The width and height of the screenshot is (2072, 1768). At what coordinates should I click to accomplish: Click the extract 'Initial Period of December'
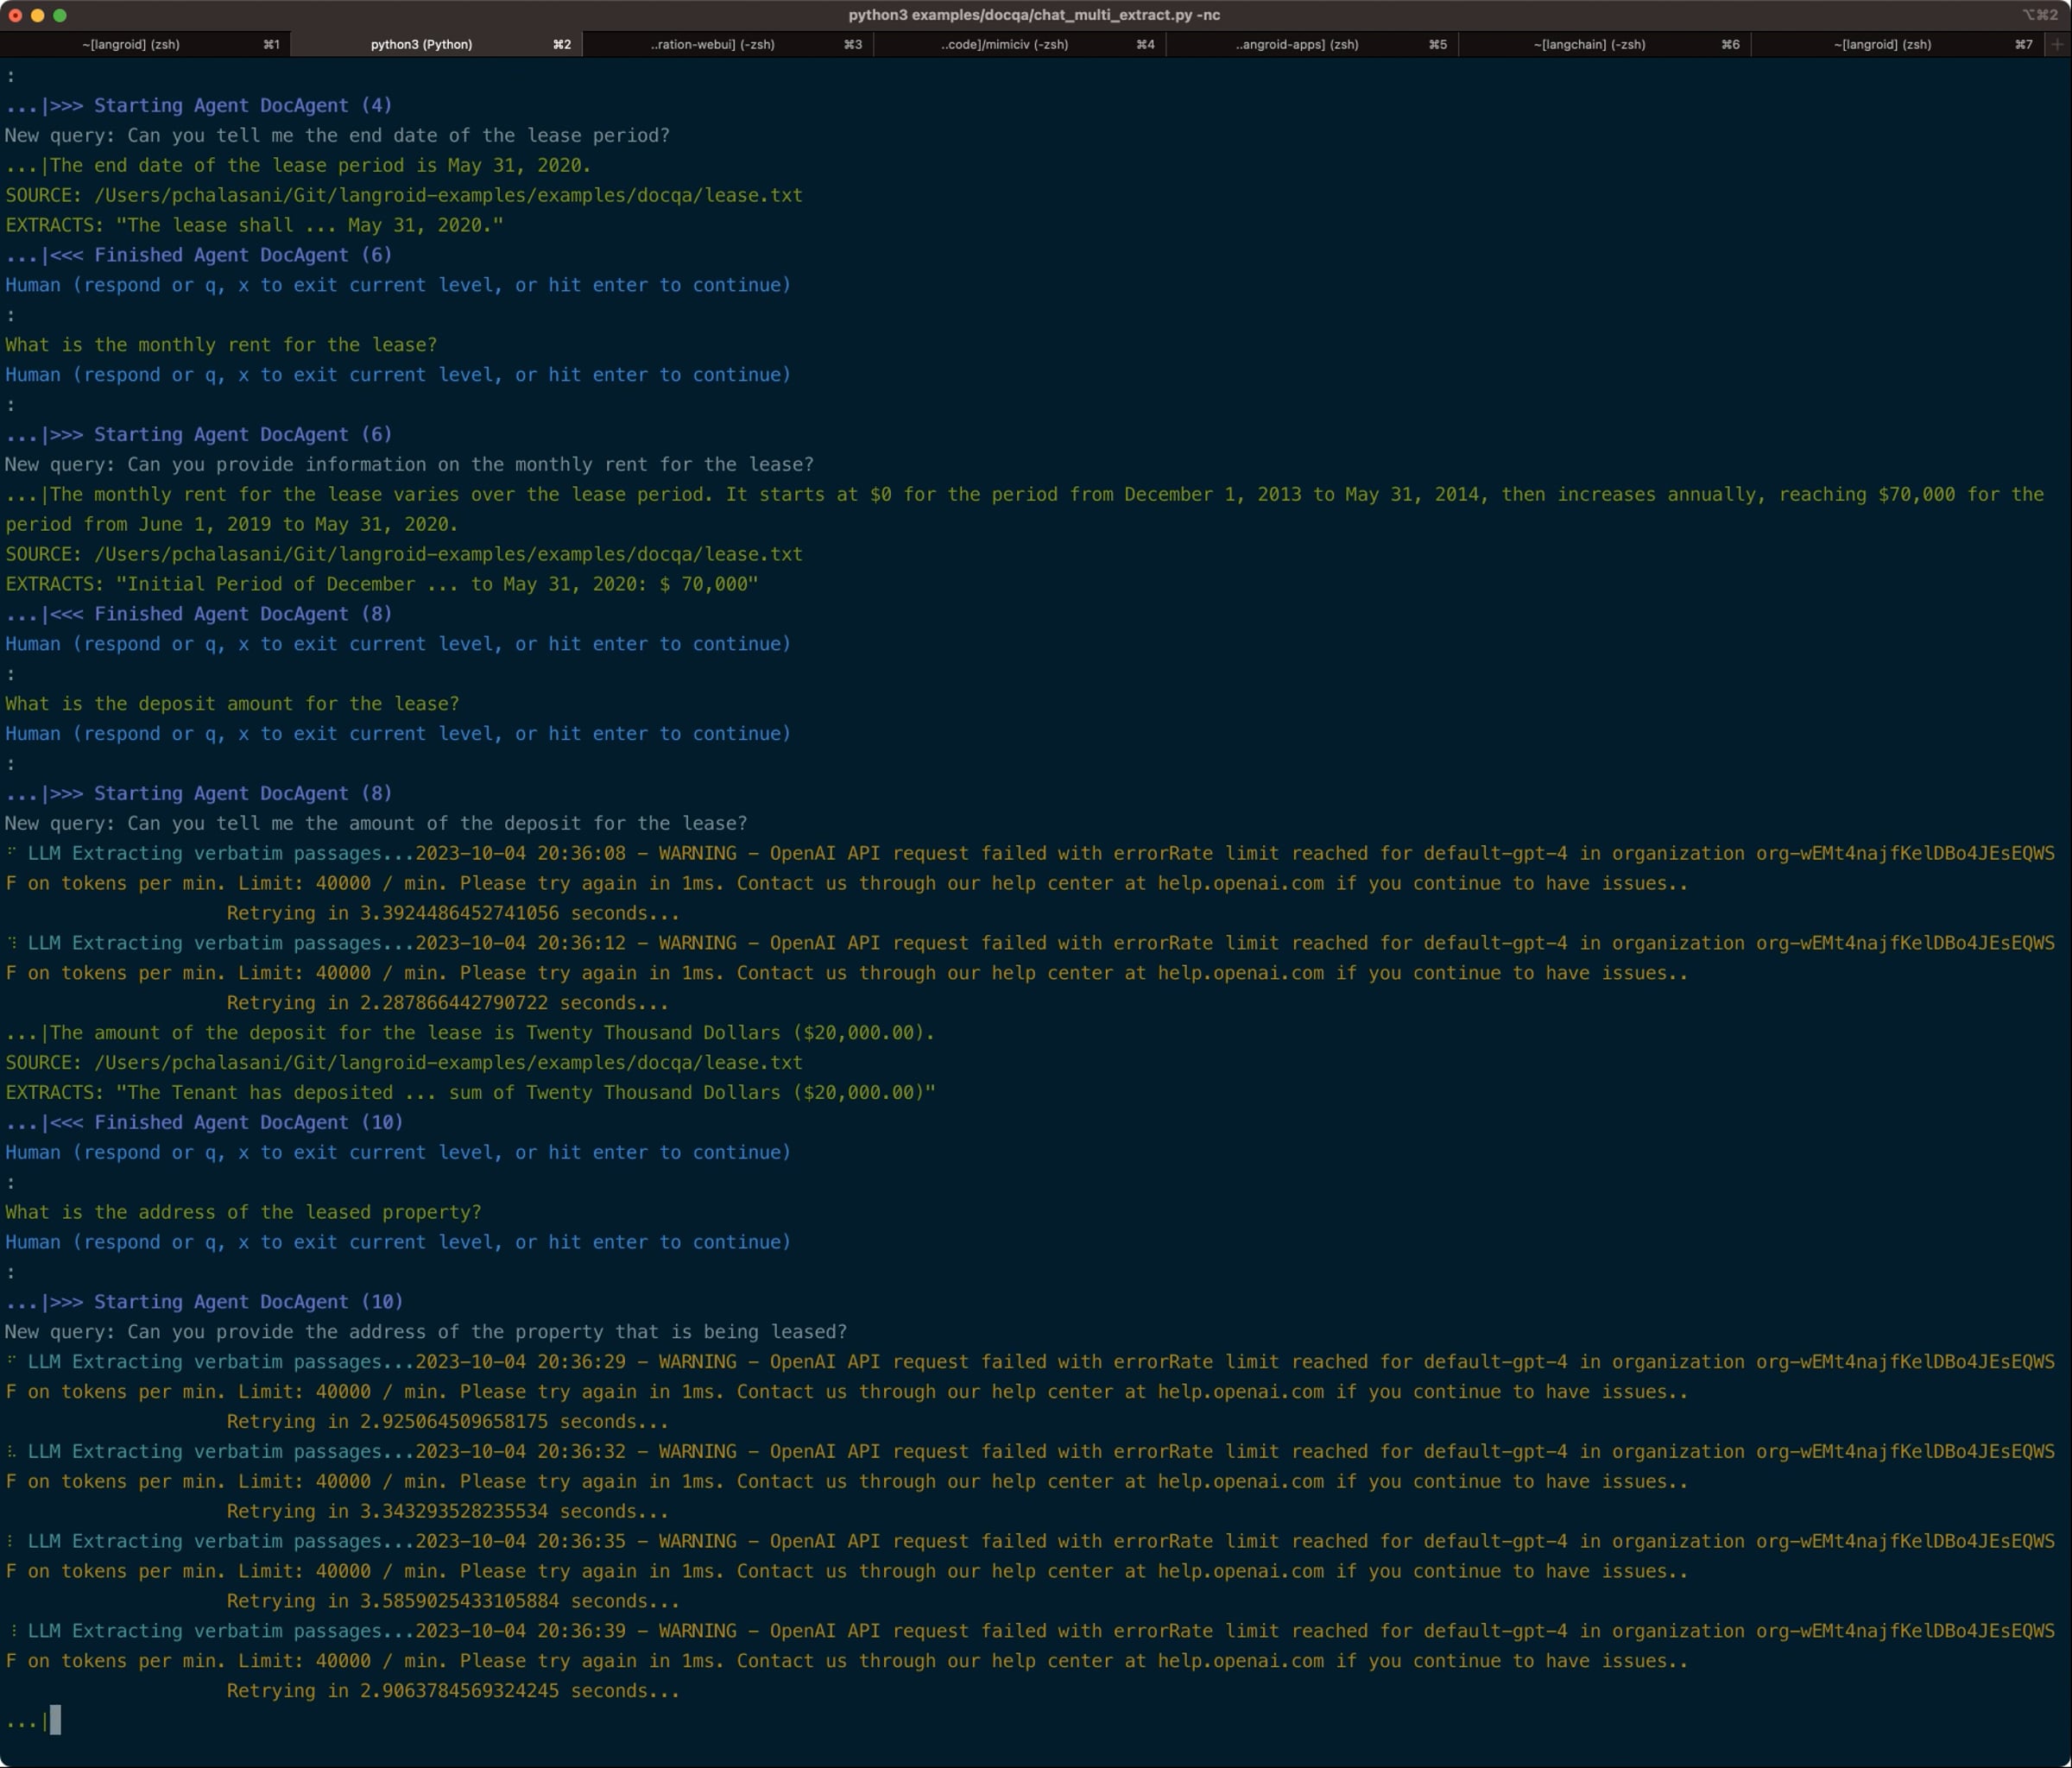coord(381,584)
